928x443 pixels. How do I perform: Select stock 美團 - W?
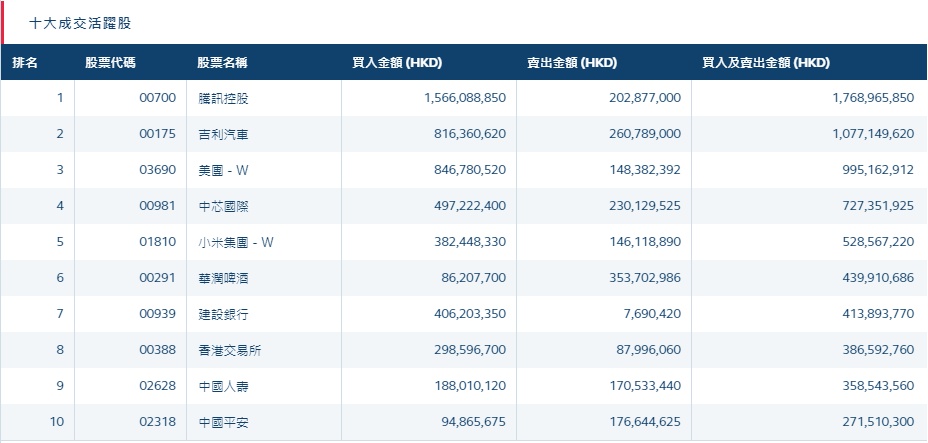point(223,170)
